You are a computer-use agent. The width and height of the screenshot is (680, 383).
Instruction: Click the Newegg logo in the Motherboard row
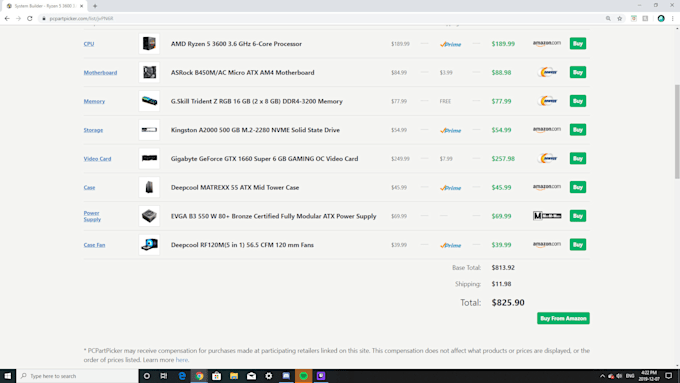[547, 72]
